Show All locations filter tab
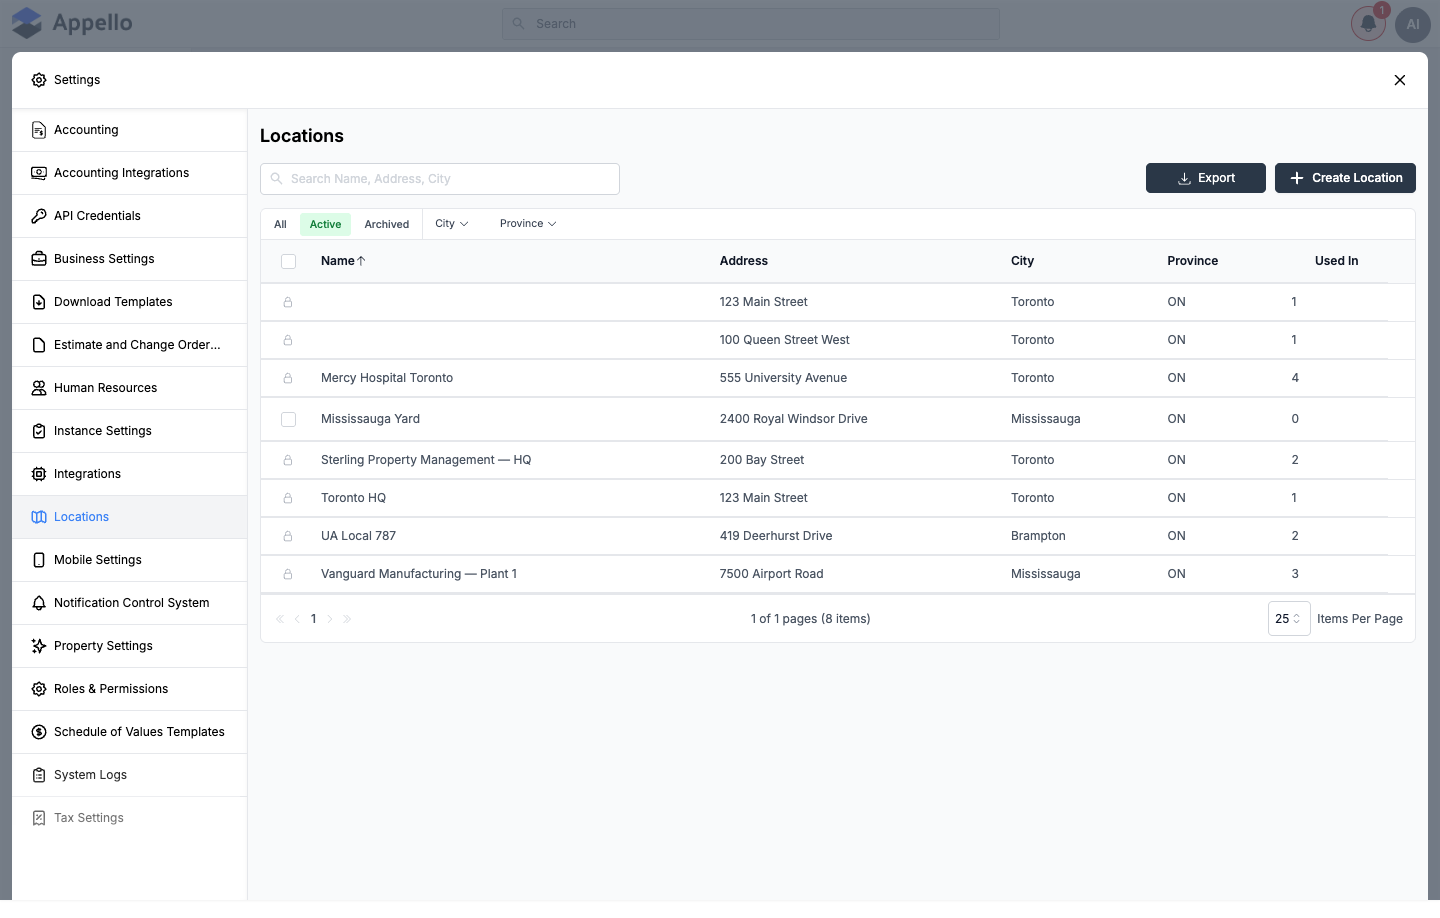Image resolution: width=1440 pixels, height=918 pixels. pyautogui.click(x=280, y=224)
